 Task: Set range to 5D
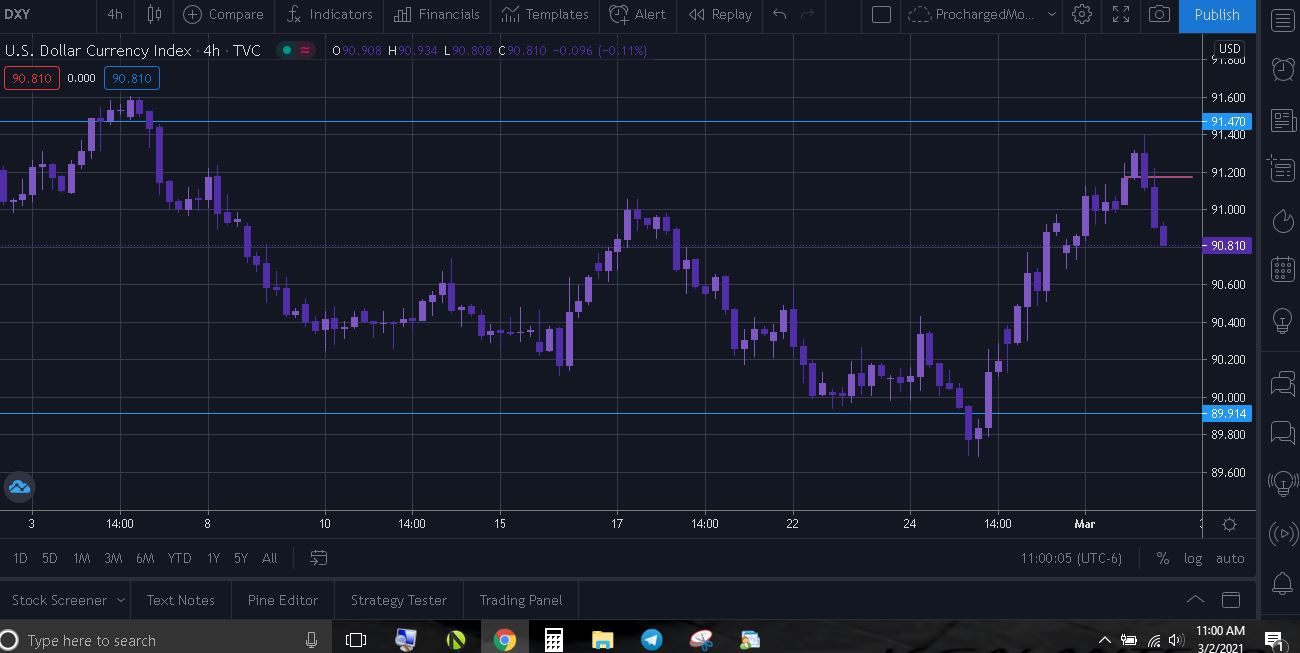[x=50, y=558]
